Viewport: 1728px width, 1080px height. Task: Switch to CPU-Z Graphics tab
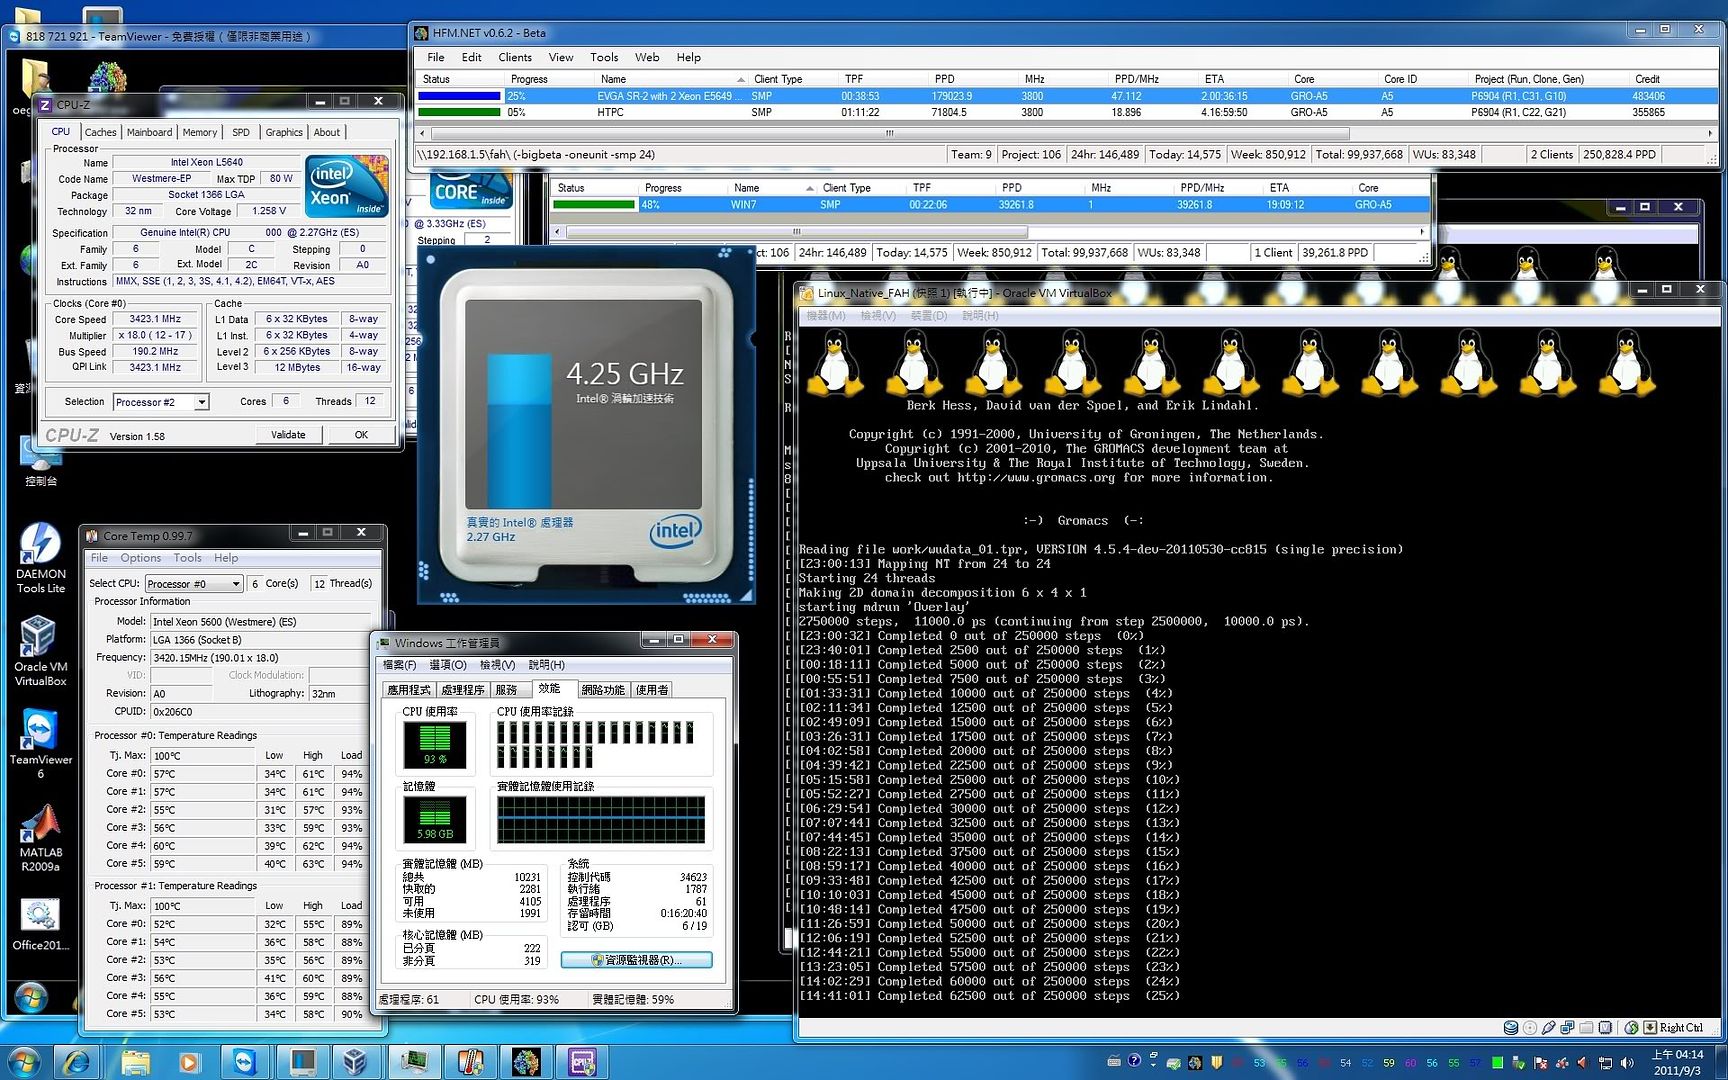[284, 132]
